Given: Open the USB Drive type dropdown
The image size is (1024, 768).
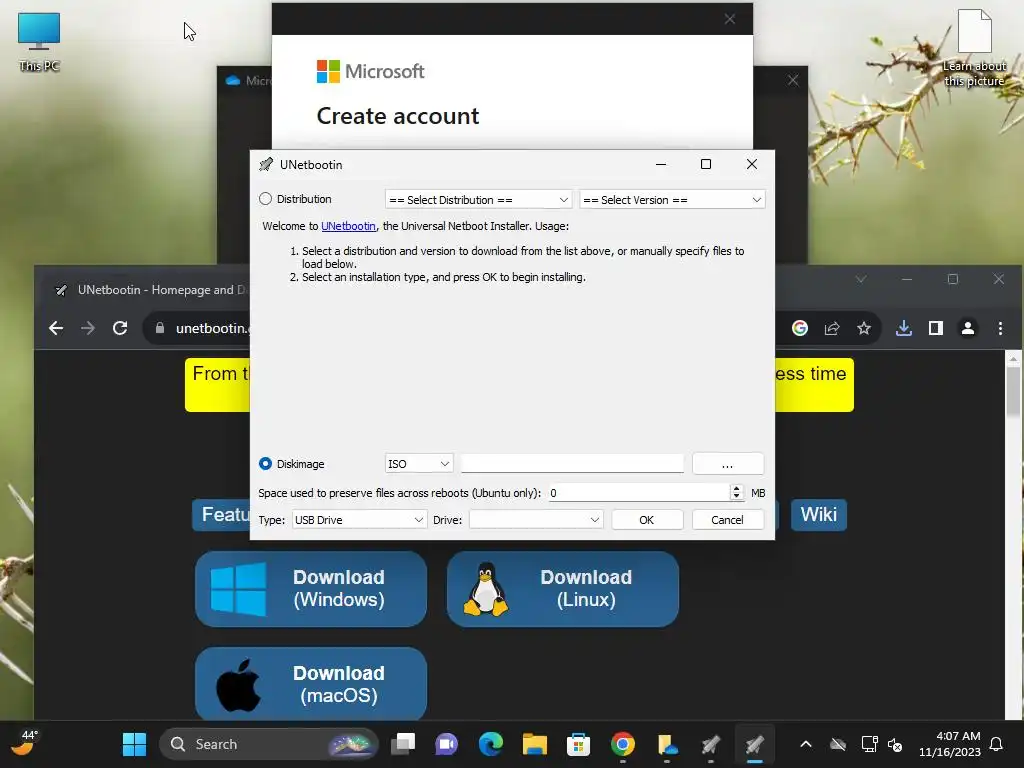Looking at the screenshot, I should click(359, 520).
